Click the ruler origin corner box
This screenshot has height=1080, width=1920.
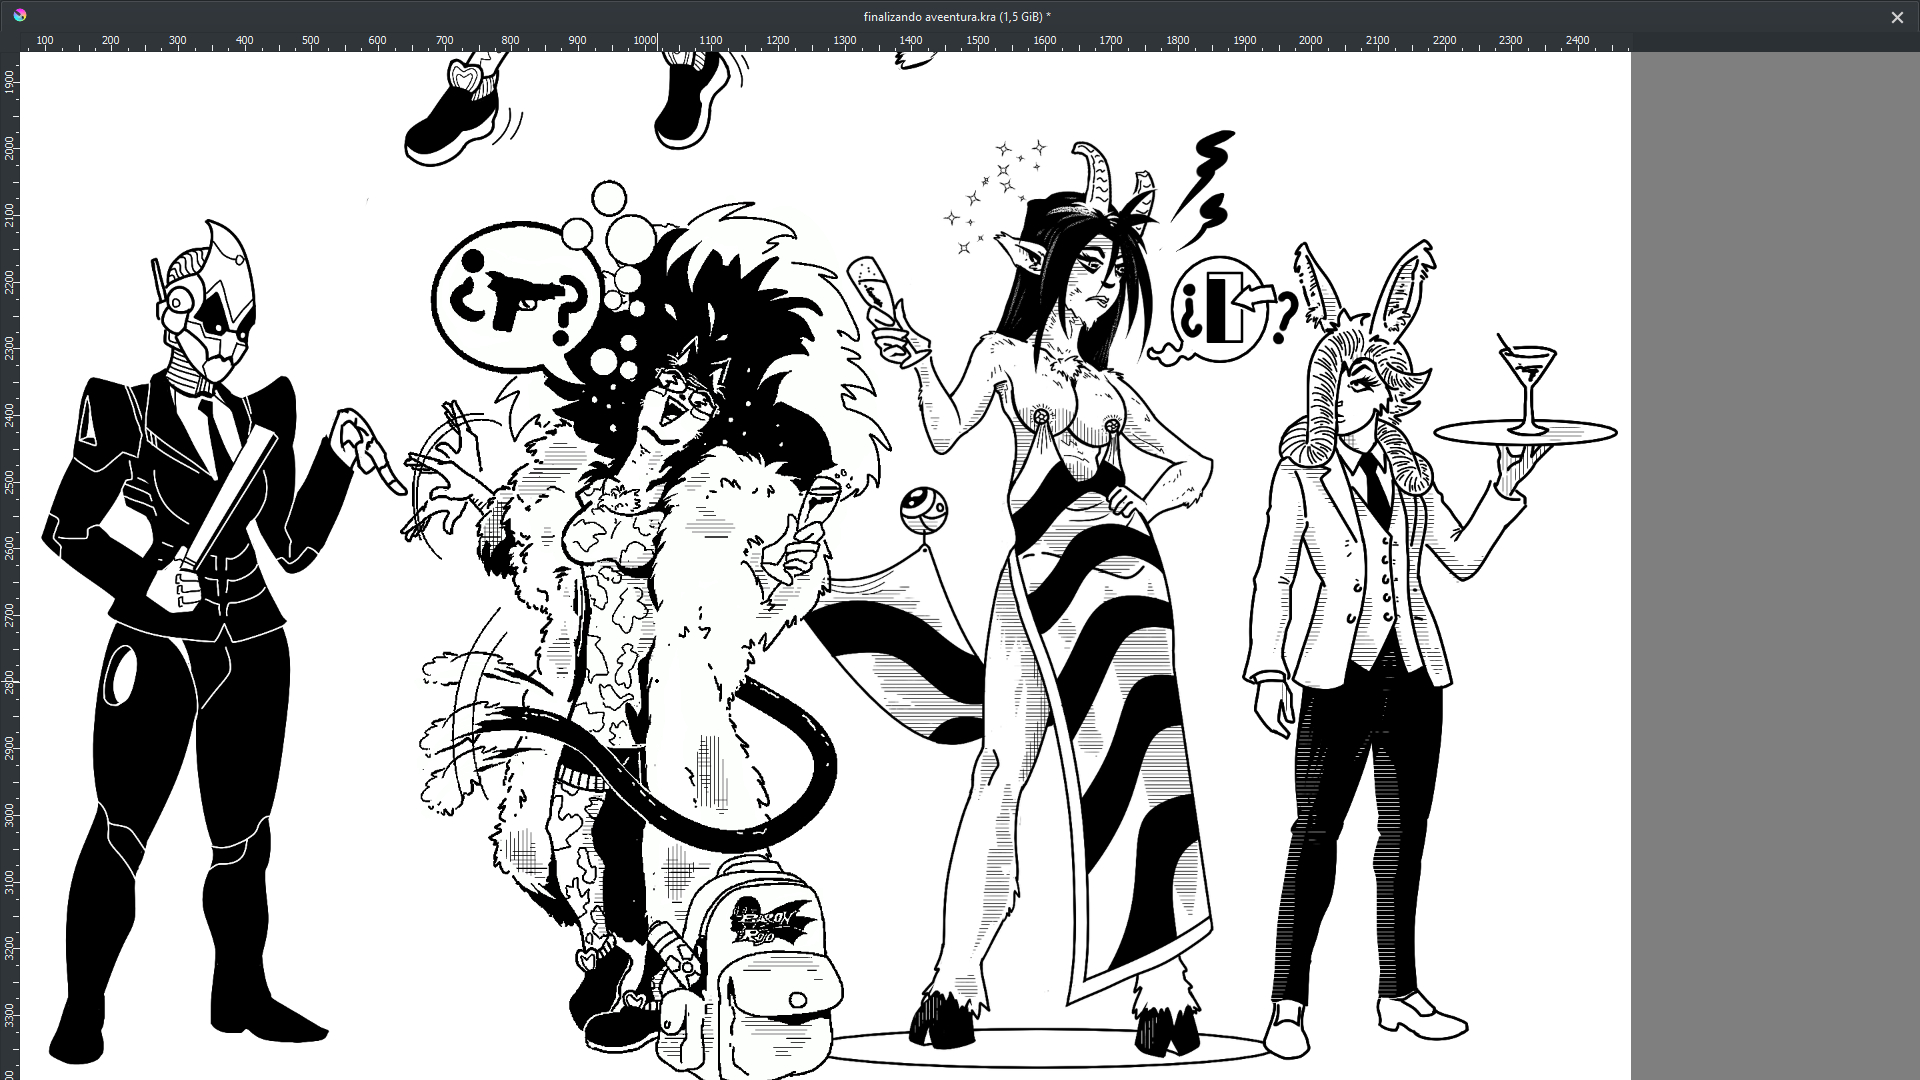(10, 41)
